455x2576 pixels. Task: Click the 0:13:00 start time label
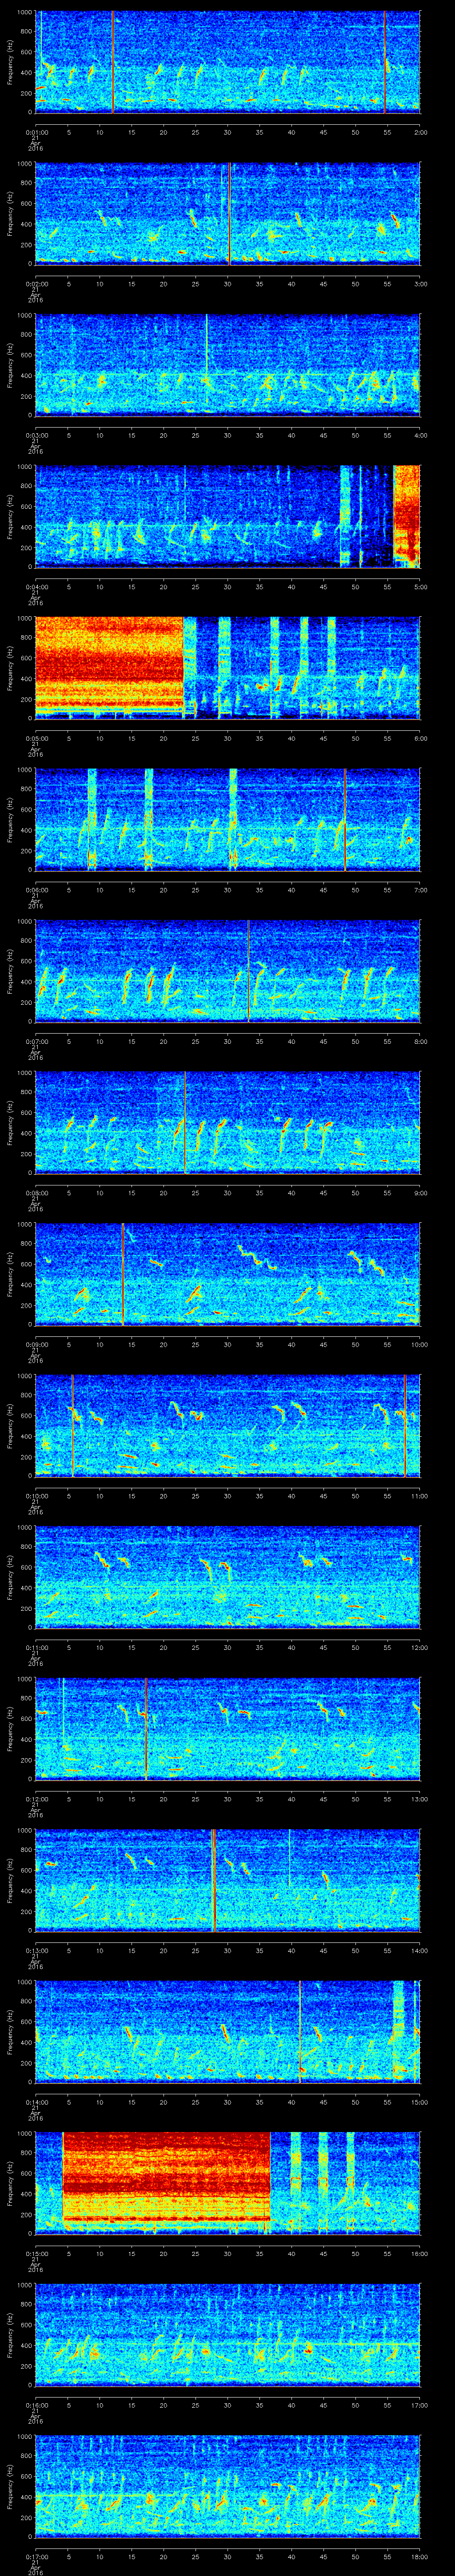[x=37, y=1949]
